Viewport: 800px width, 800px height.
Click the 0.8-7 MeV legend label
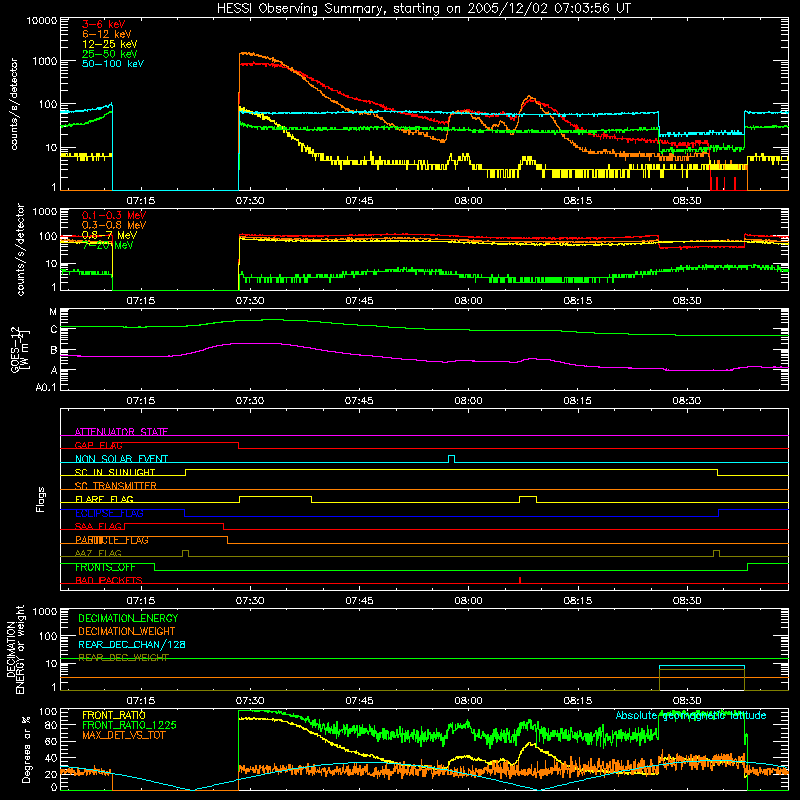pos(109,235)
